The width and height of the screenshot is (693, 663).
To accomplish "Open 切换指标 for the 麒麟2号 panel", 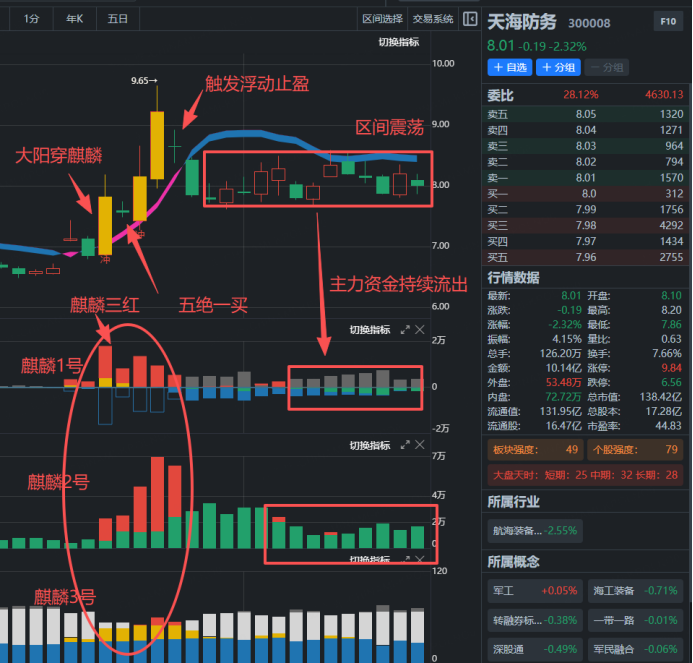I will point(369,445).
